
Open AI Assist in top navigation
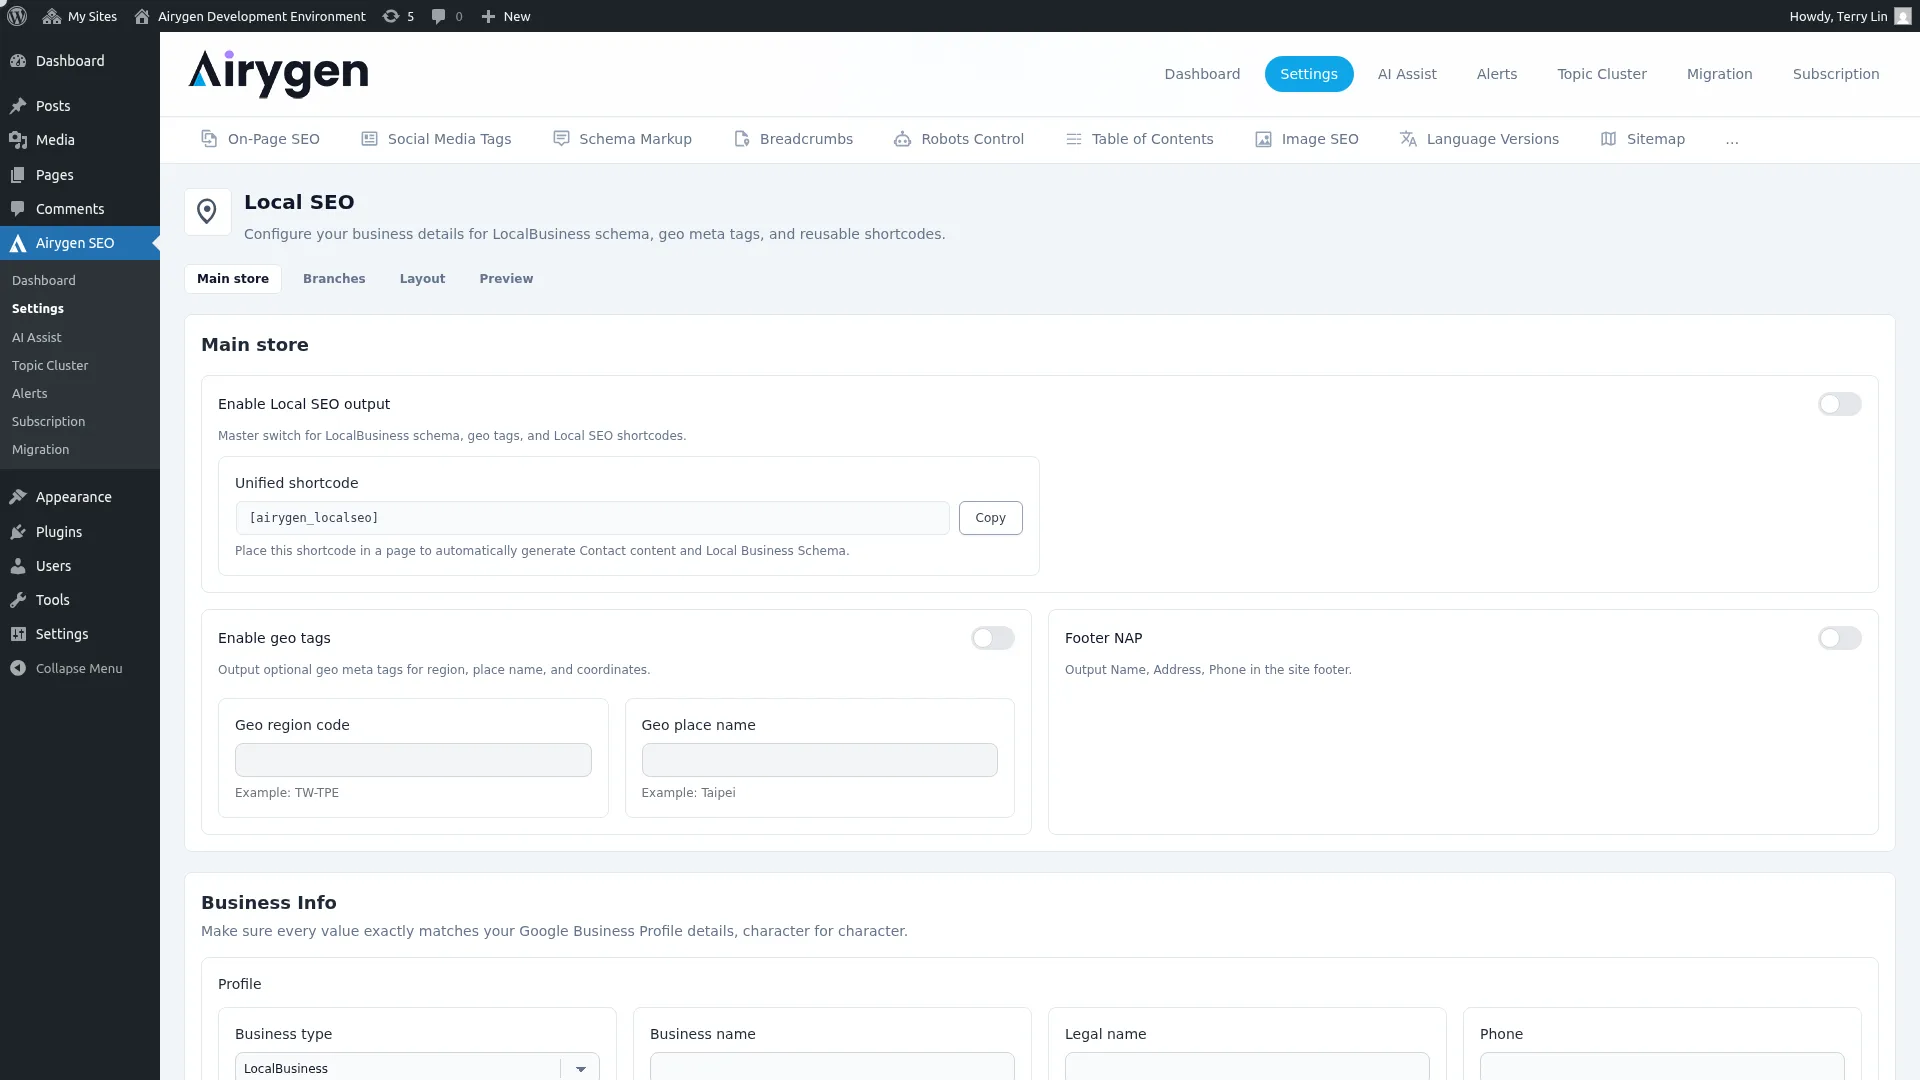[1407, 74]
